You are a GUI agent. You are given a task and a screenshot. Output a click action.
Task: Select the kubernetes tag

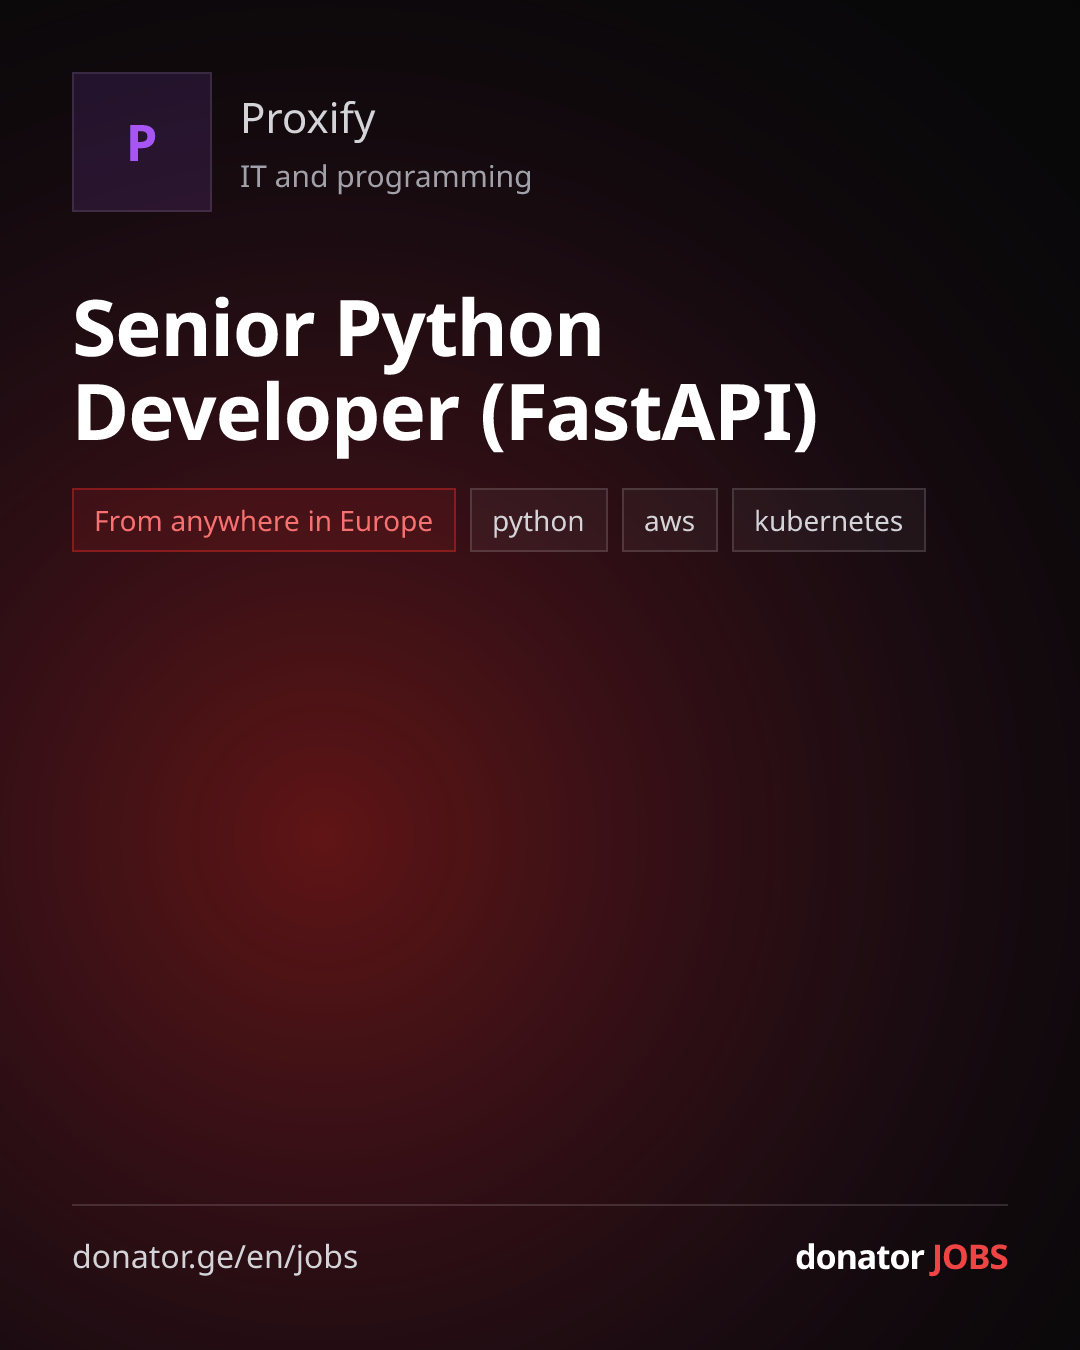[x=829, y=520]
